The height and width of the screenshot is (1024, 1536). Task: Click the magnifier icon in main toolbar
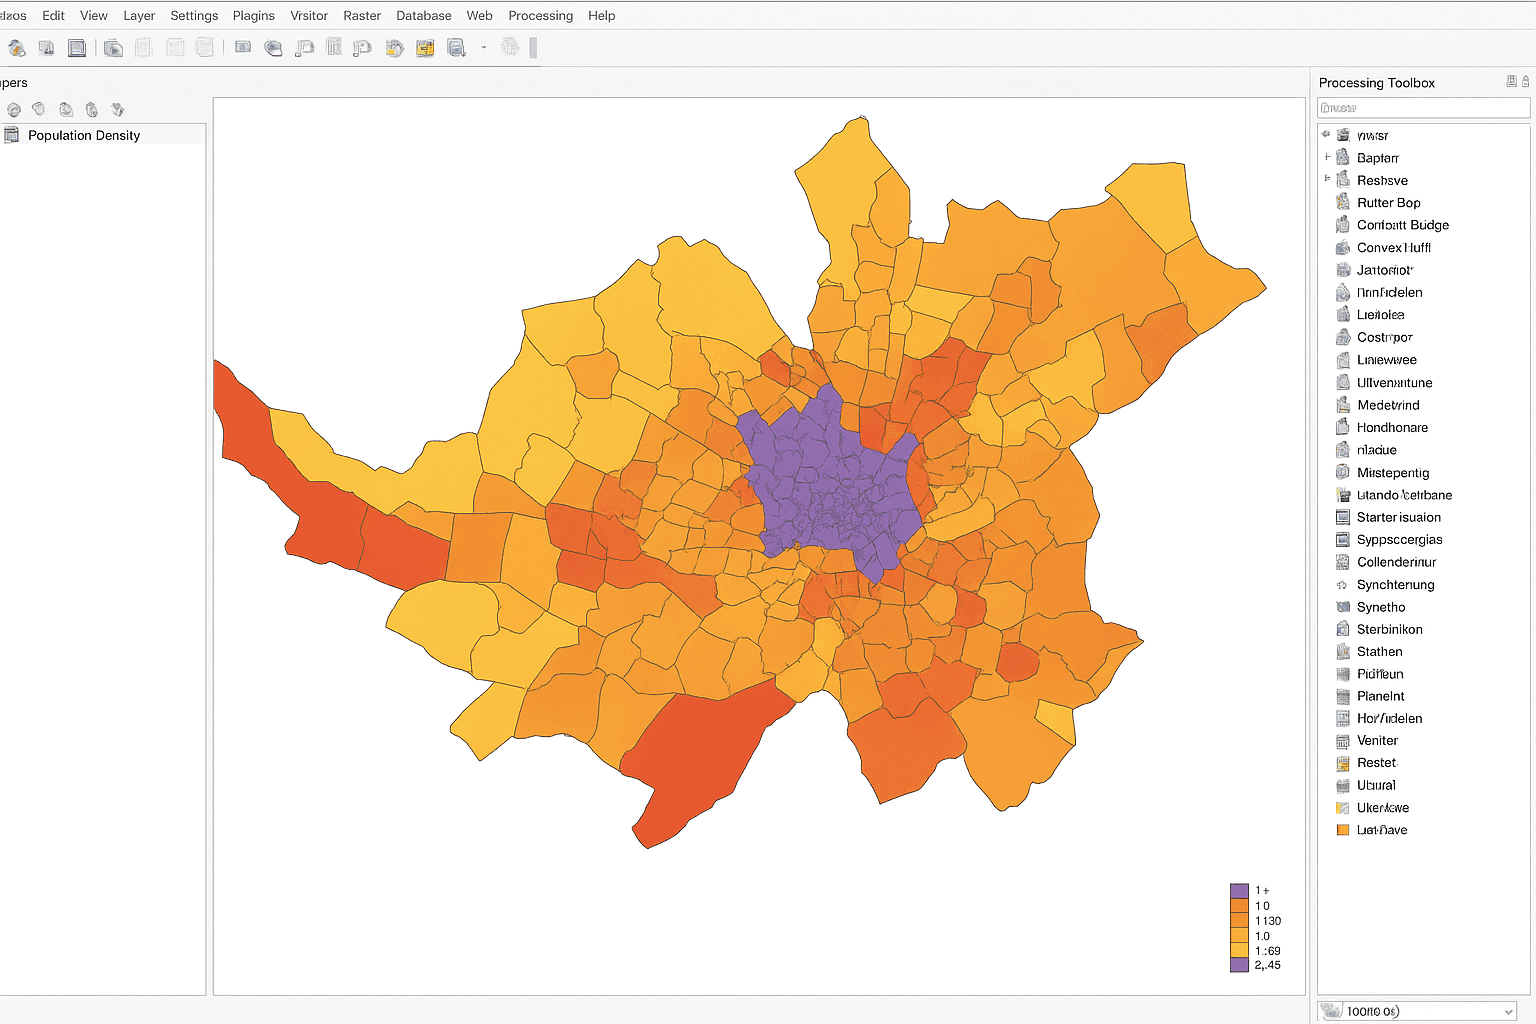click(x=456, y=48)
